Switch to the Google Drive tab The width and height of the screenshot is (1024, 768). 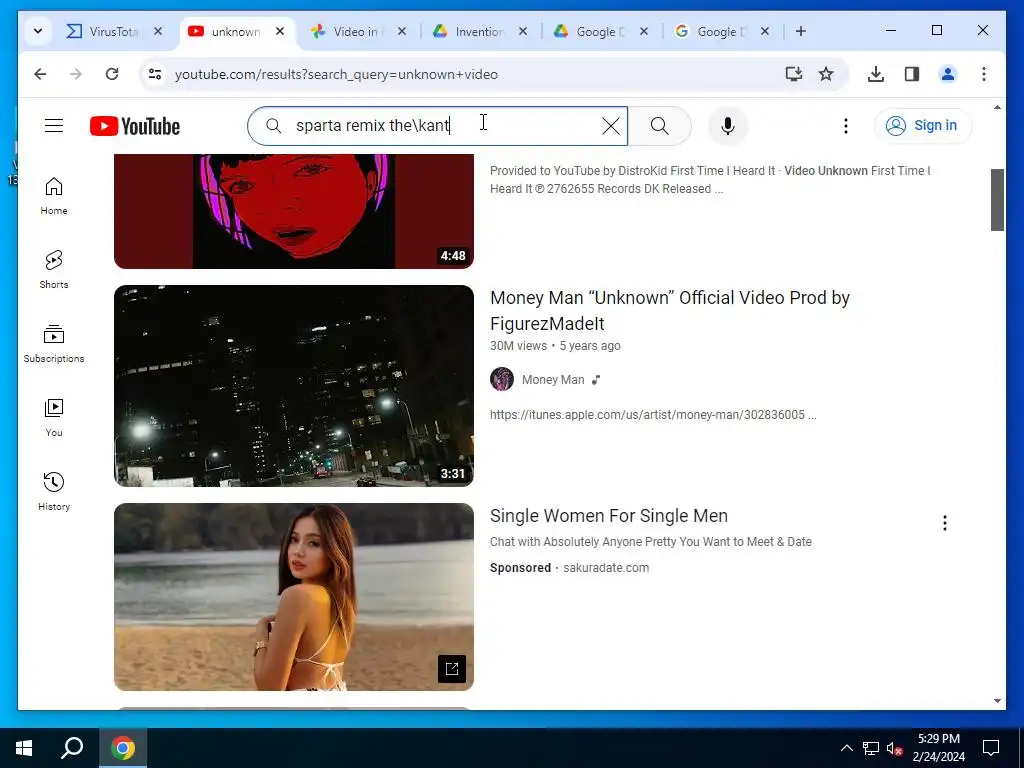coord(590,31)
